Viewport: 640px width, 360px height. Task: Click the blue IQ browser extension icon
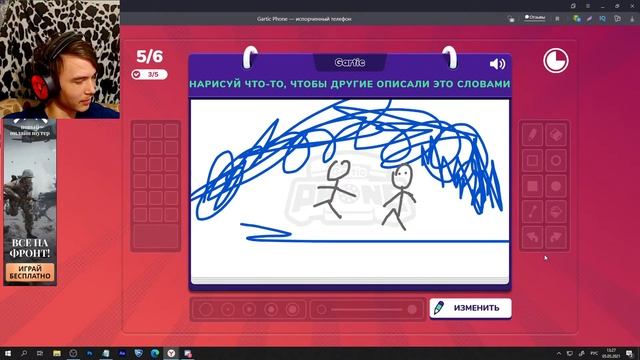[602, 18]
